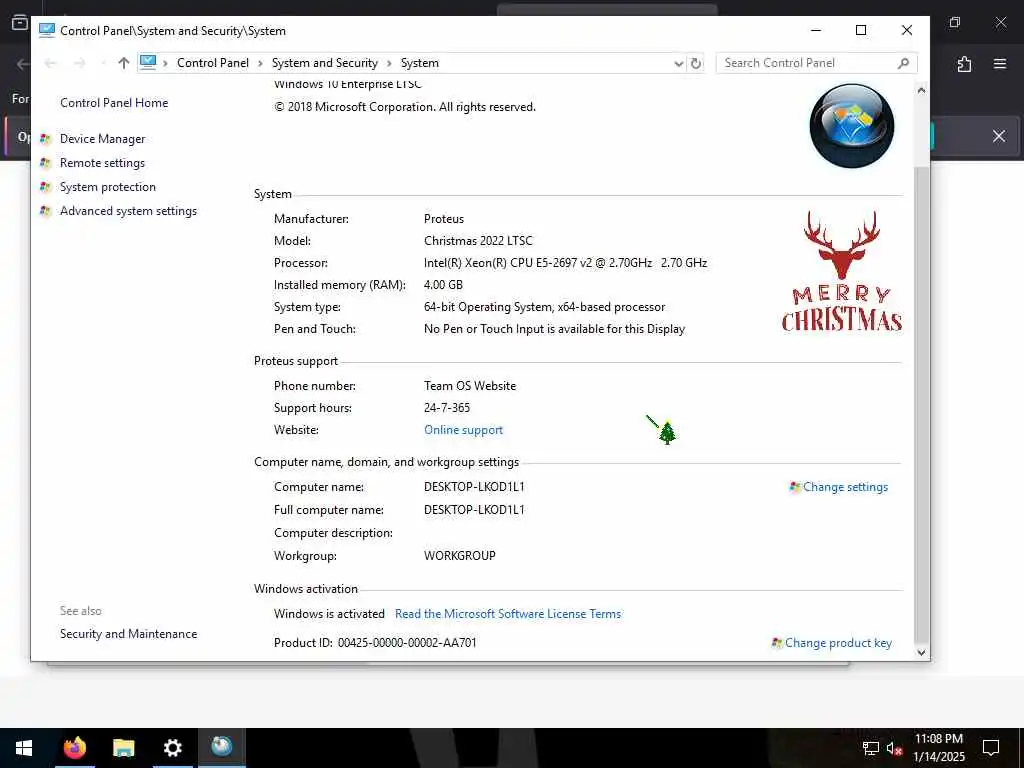Close the banner in the browser window

pos(999,136)
